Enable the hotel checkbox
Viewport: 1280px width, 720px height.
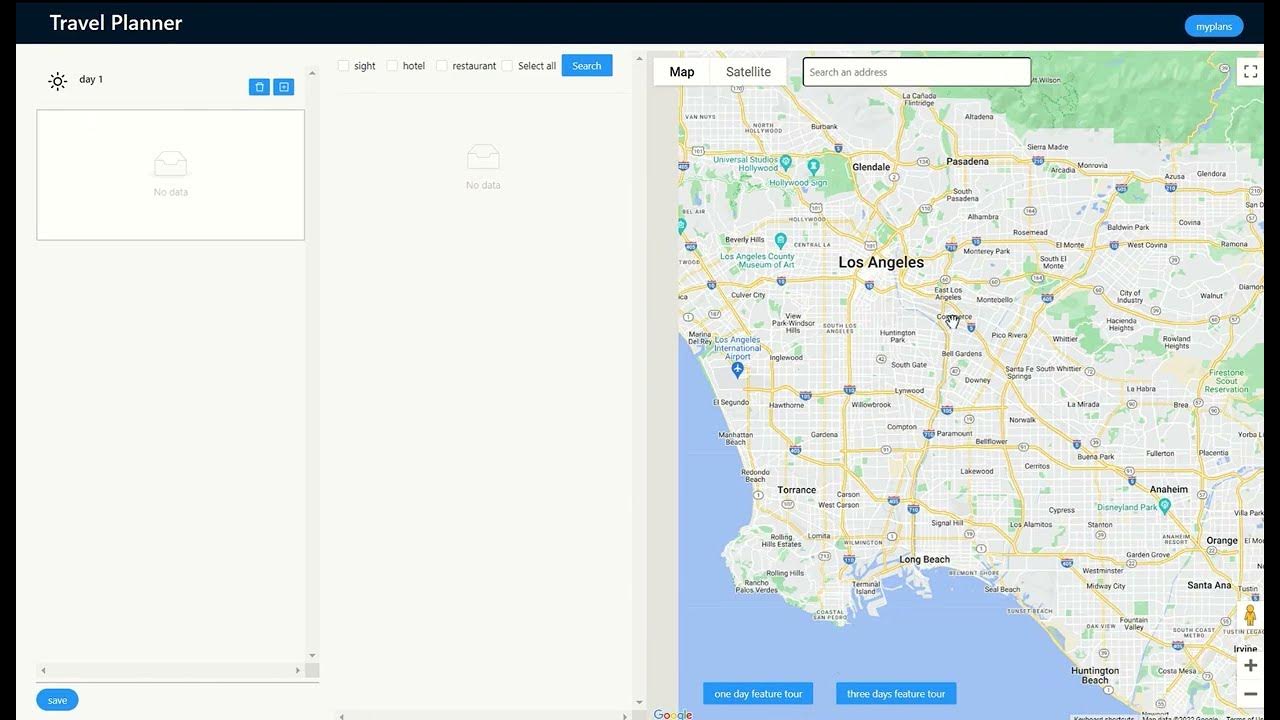(x=392, y=66)
